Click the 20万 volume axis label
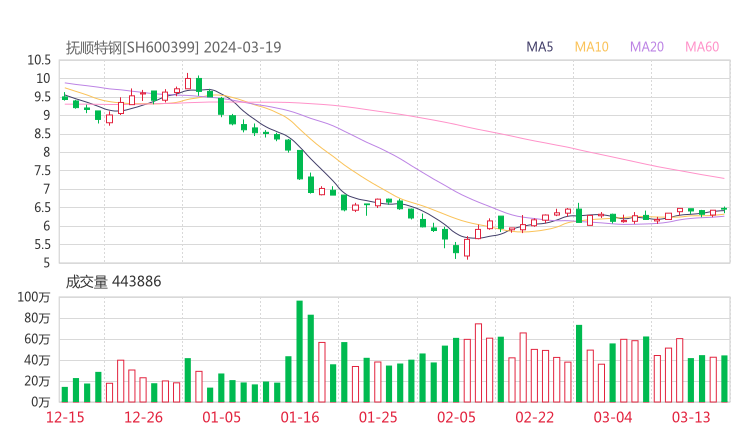Image resolution: width=740 pixels, height=440 pixels. [x=36, y=381]
